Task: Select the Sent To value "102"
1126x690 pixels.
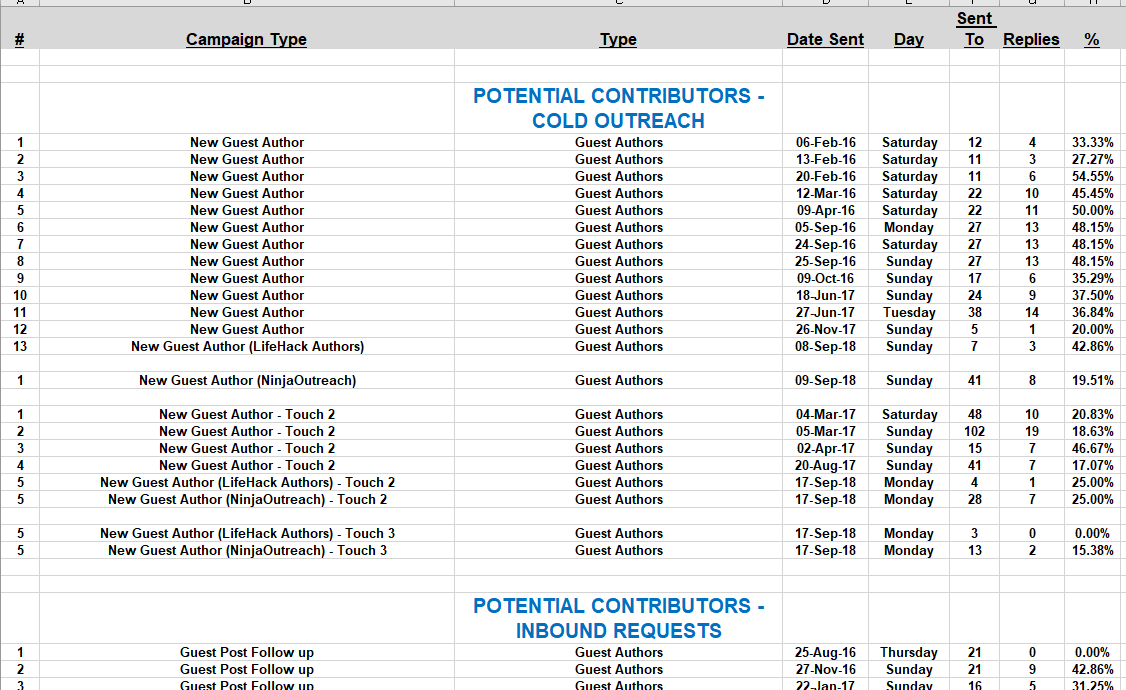Action: click(x=974, y=432)
